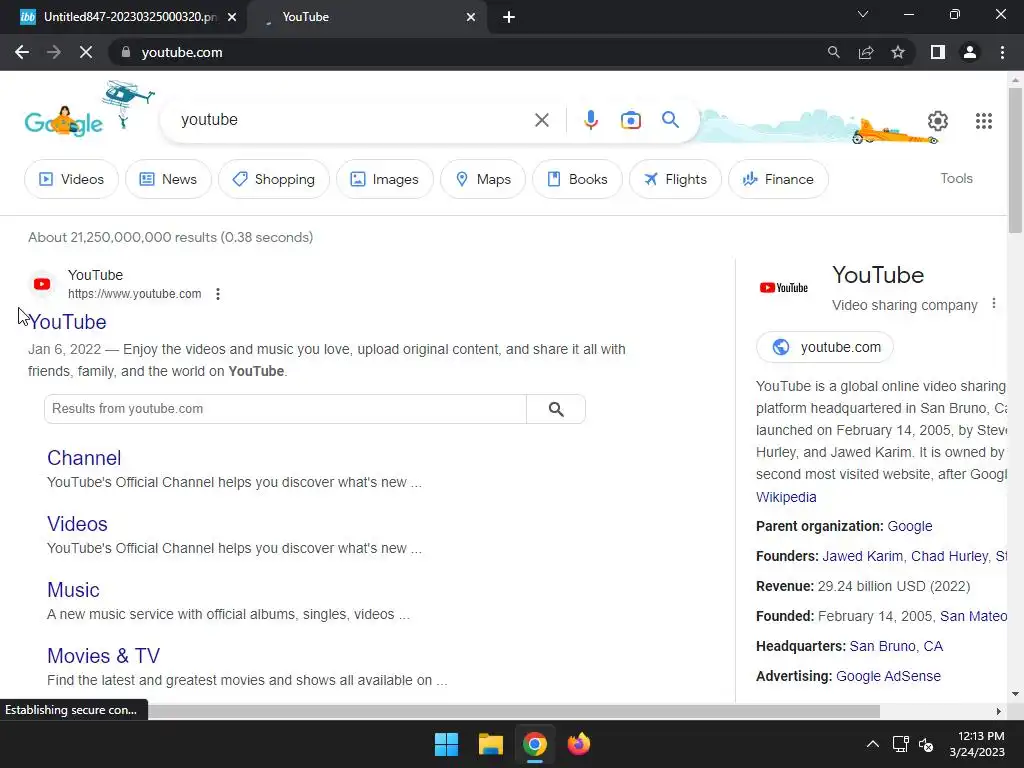The height and width of the screenshot is (768, 1024).
Task: Open the San Bruno, CA link
Action: click(x=896, y=647)
